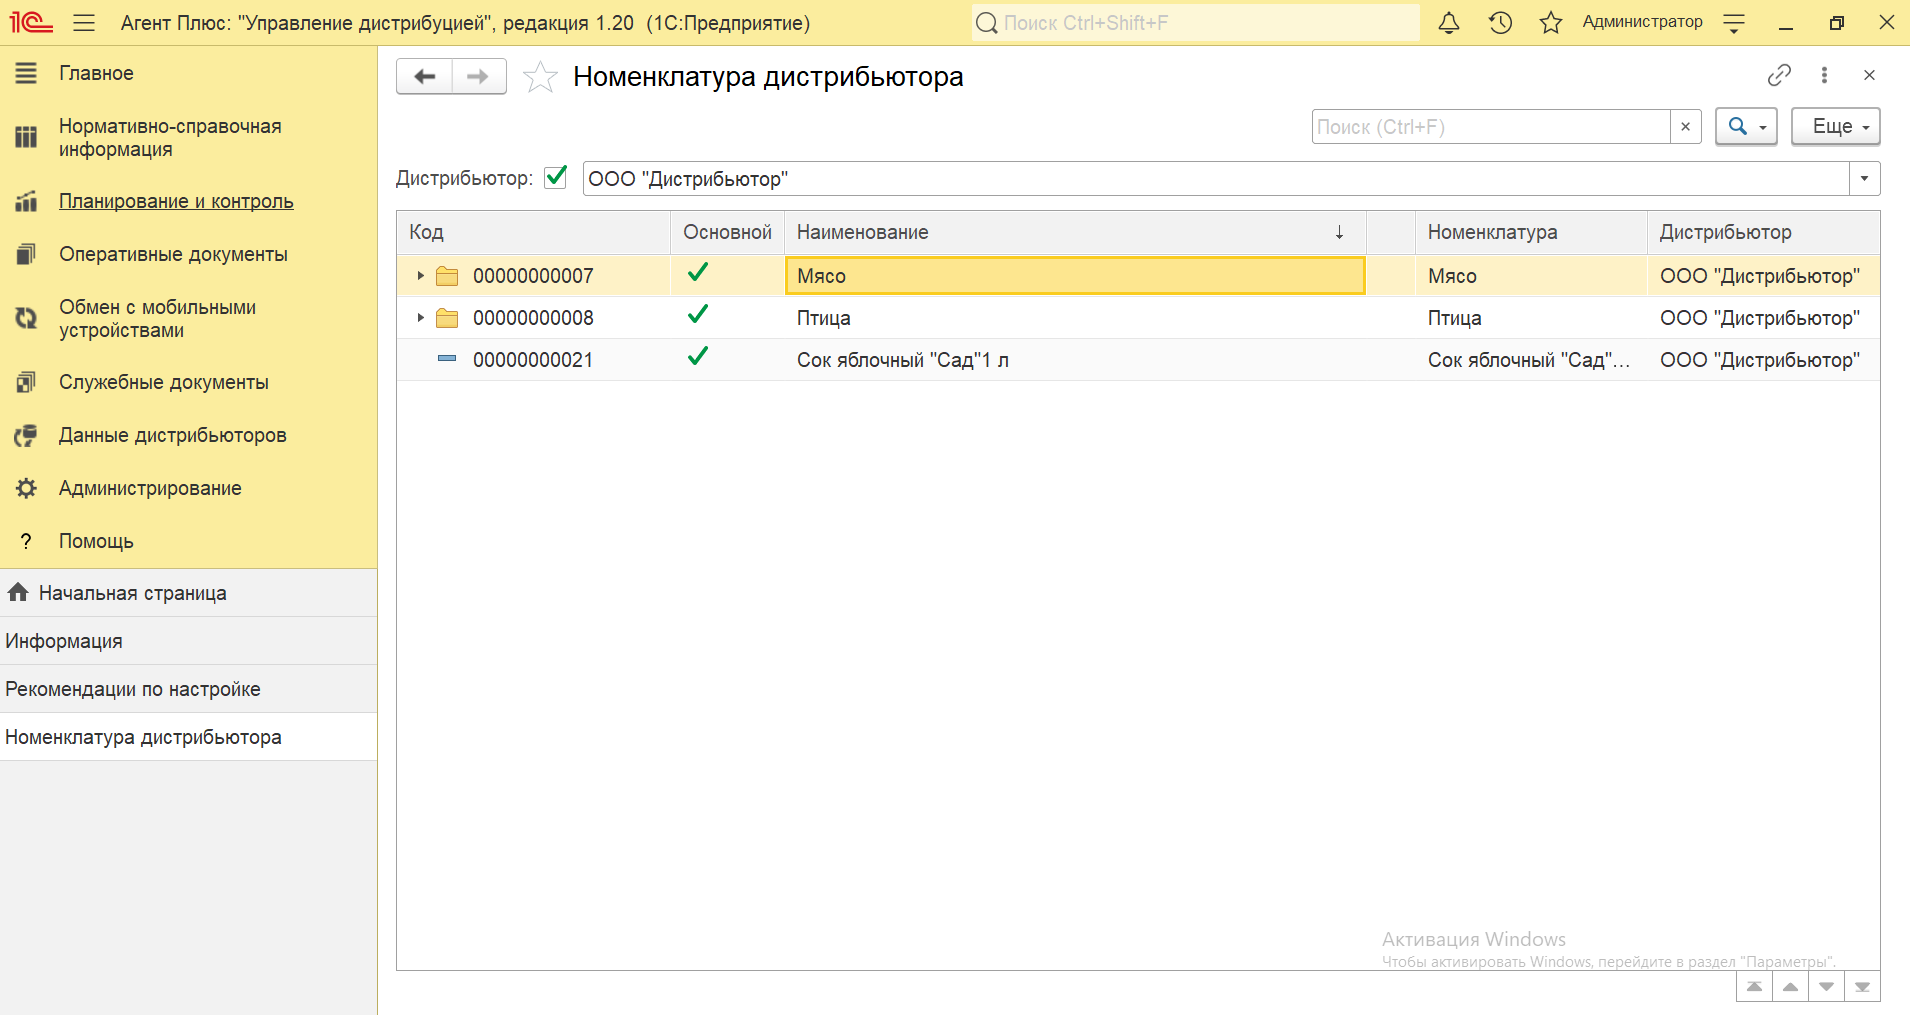This screenshot has height=1015, width=1910.
Task: Move up one row with the up arrow
Action: [x=1790, y=987]
